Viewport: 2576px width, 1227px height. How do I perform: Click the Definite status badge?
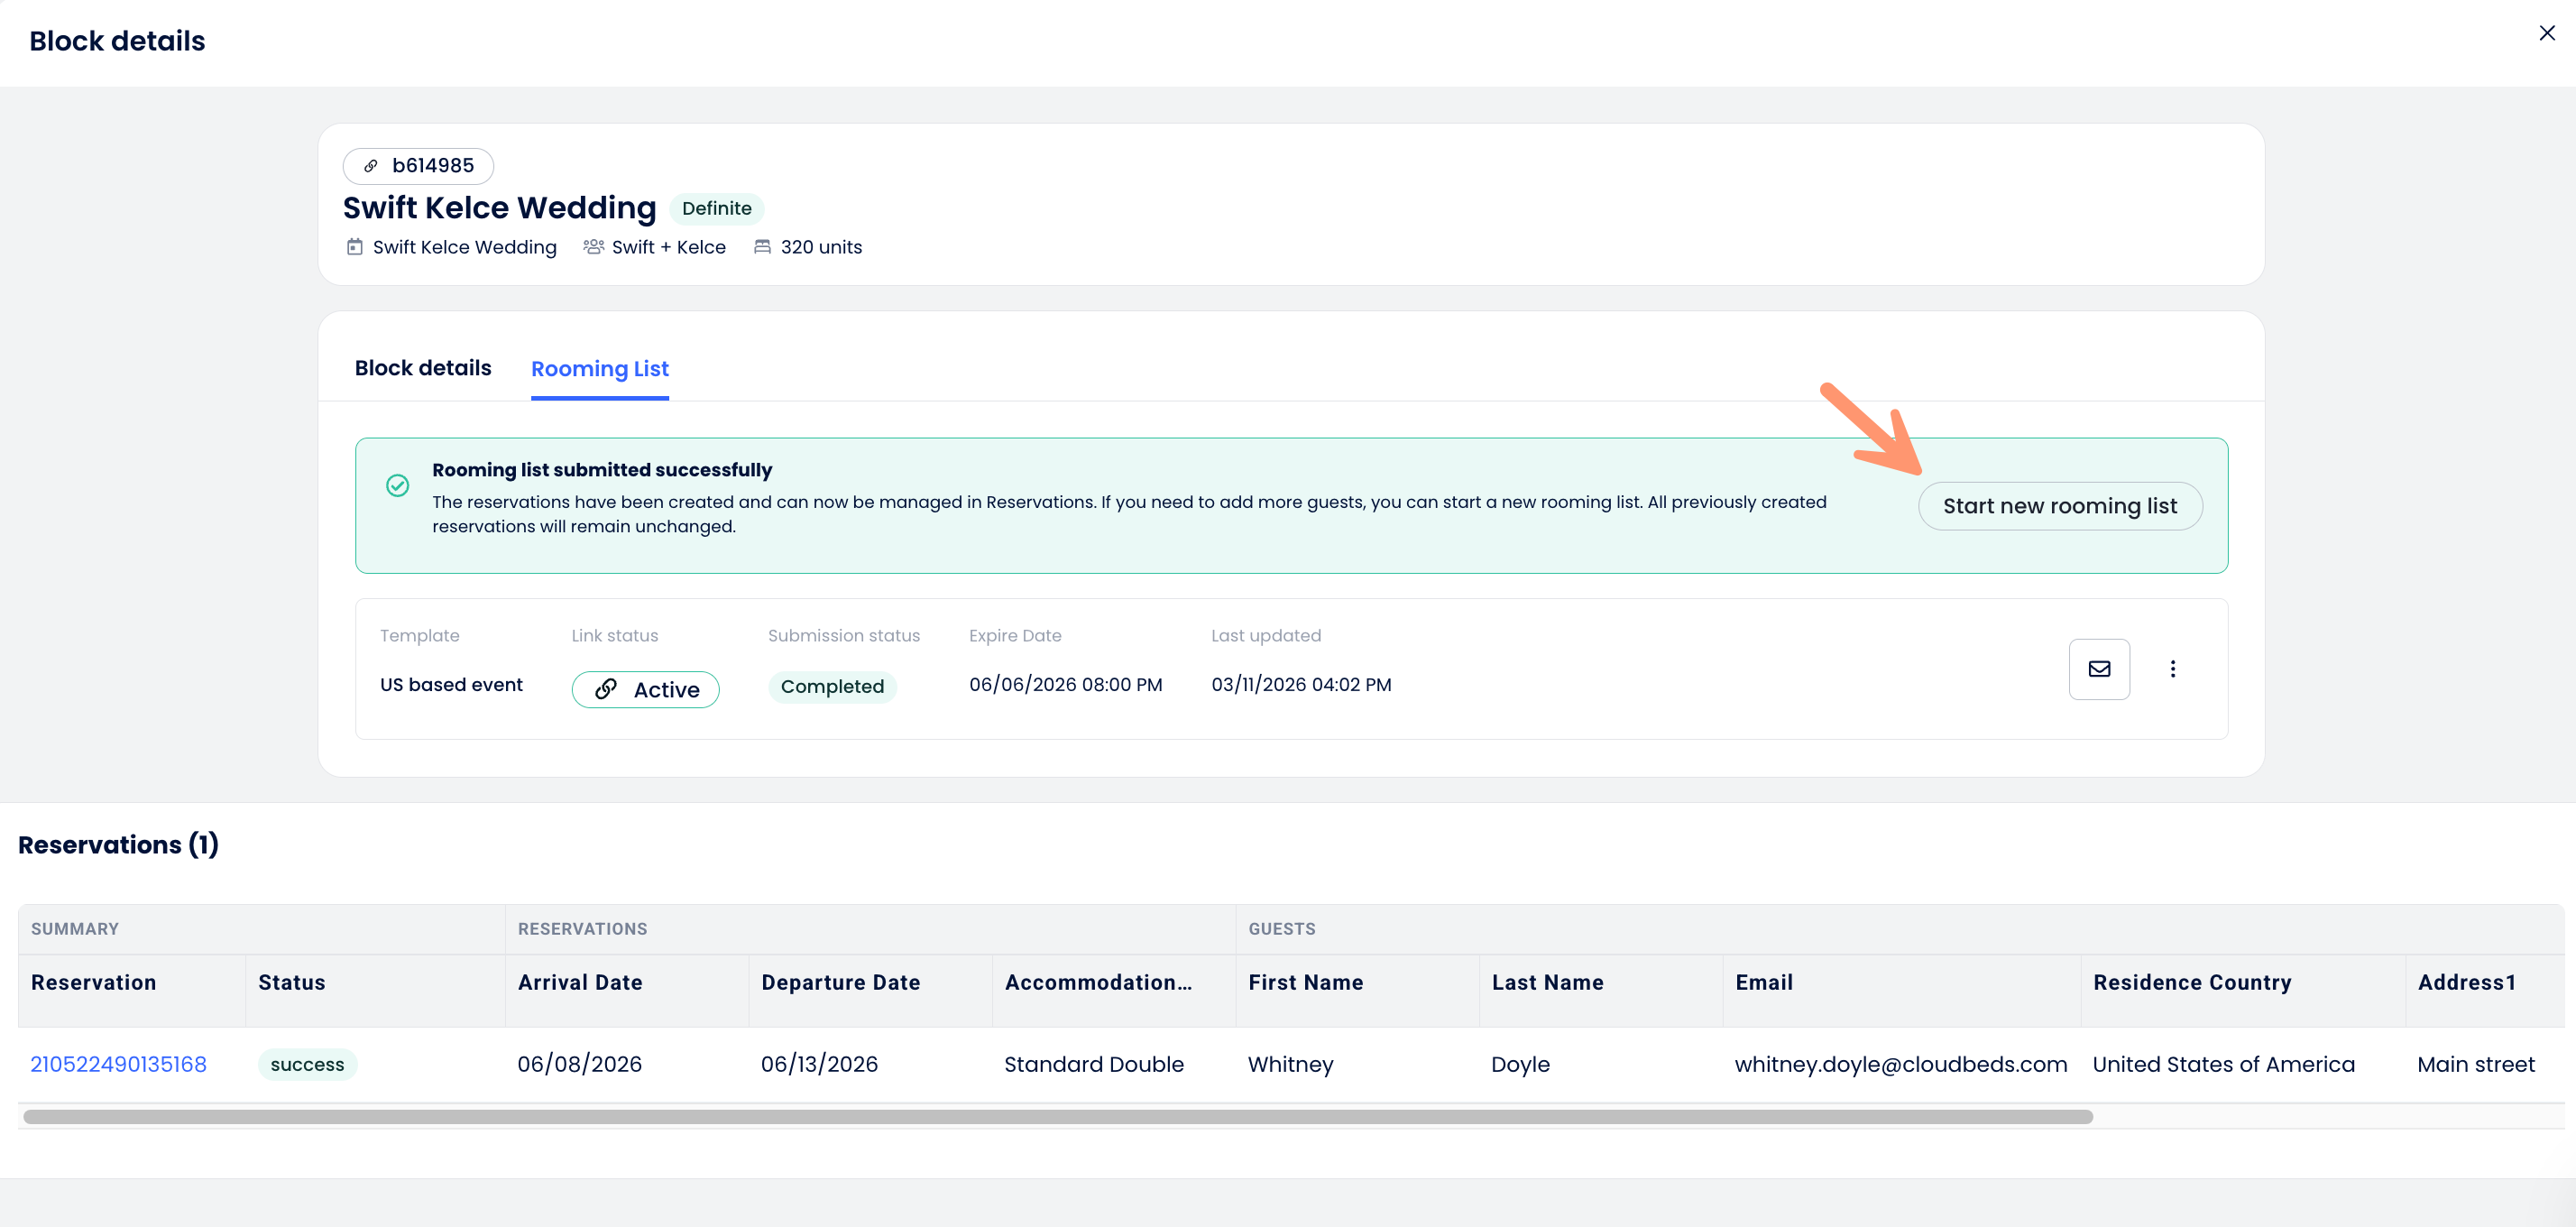pos(716,208)
